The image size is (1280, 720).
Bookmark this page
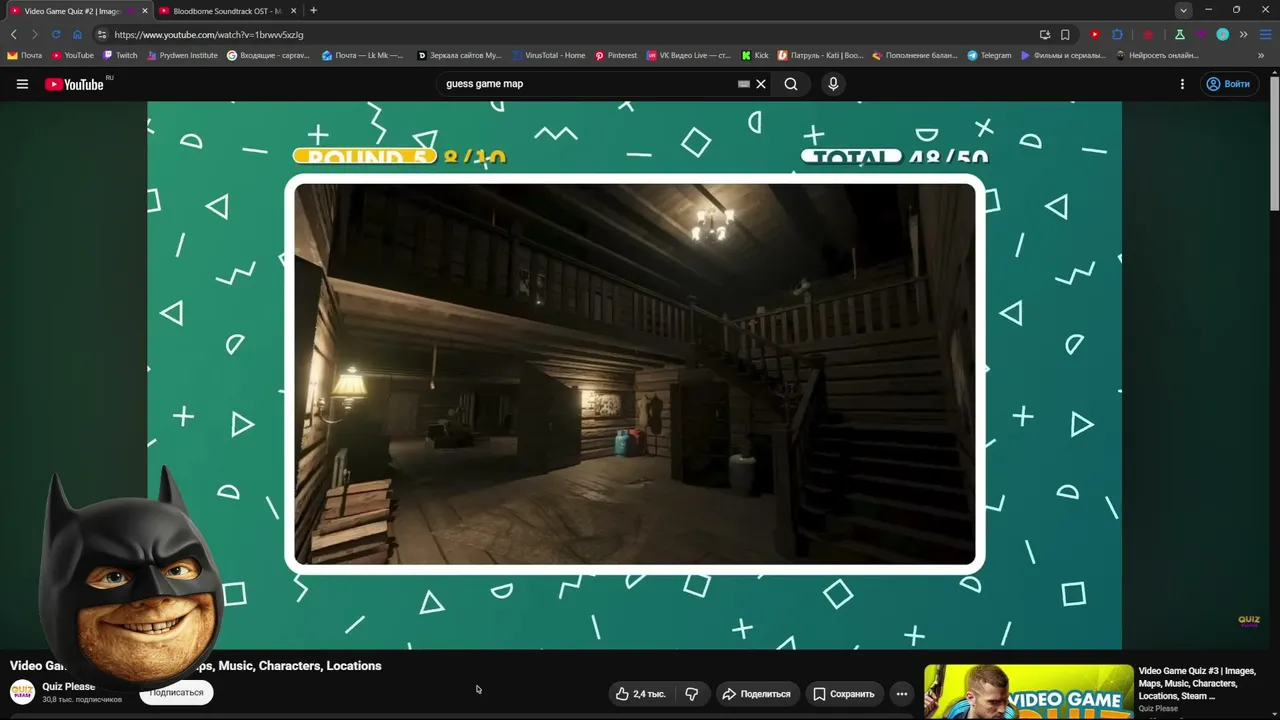click(1066, 34)
